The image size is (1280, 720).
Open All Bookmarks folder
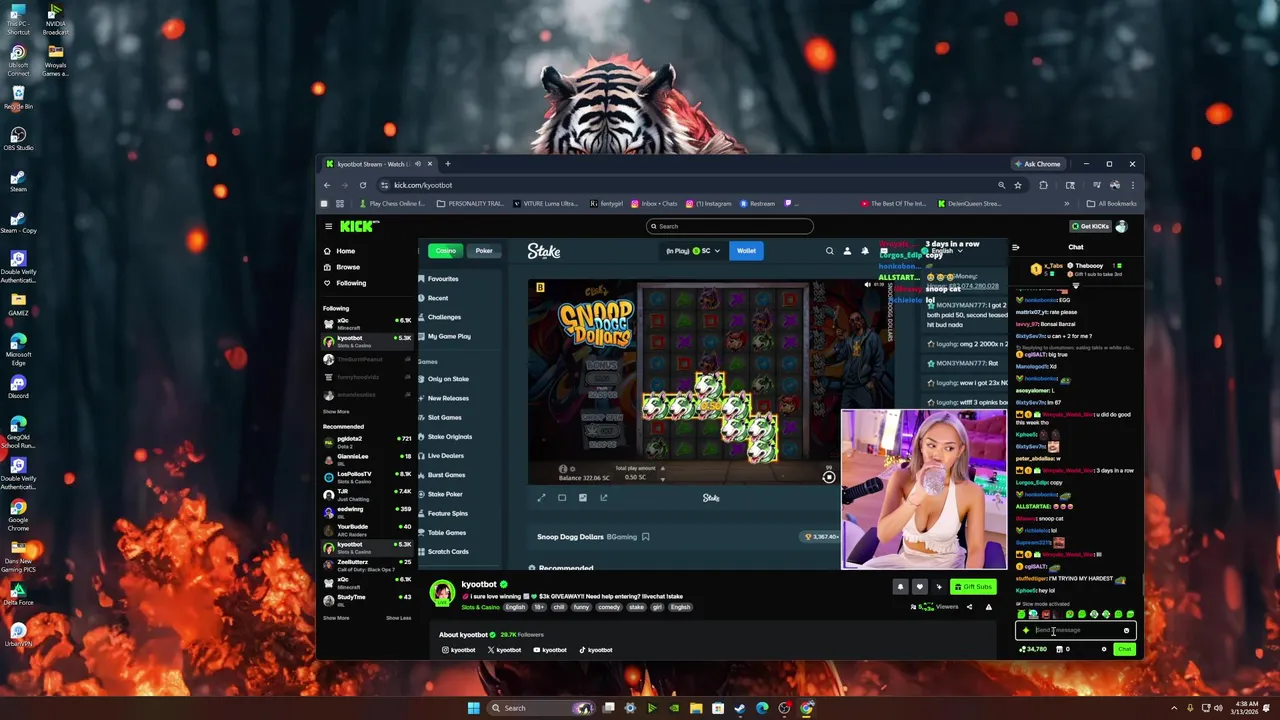[1112, 204]
